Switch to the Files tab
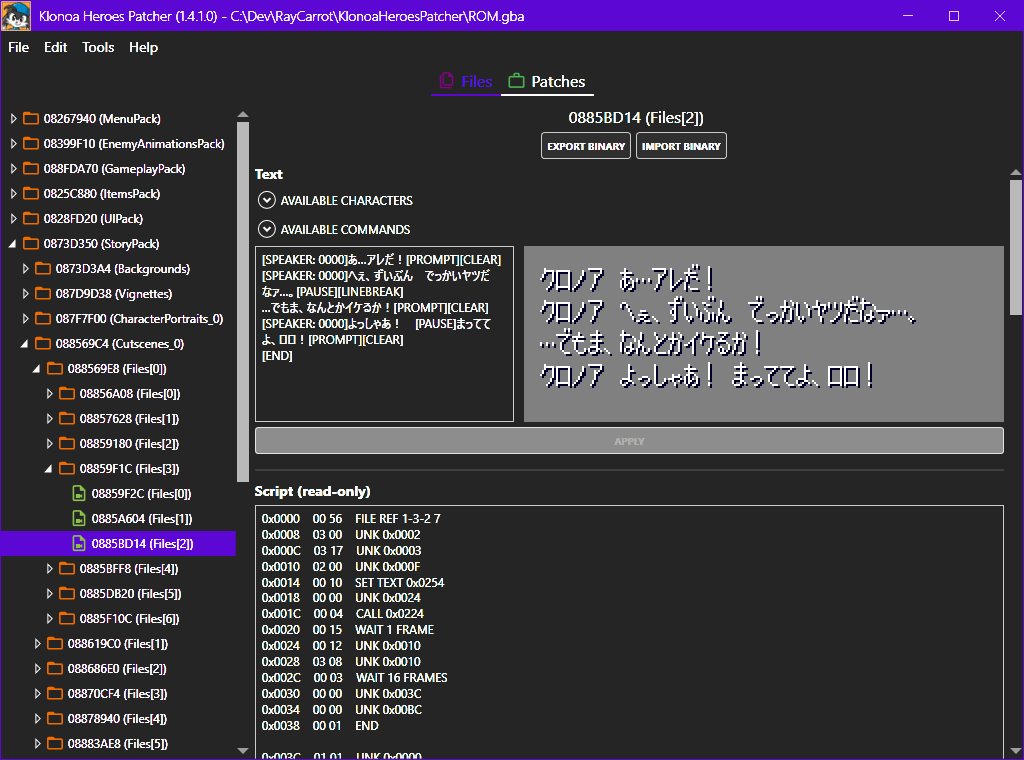Viewport: 1024px width, 760px height. point(466,82)
